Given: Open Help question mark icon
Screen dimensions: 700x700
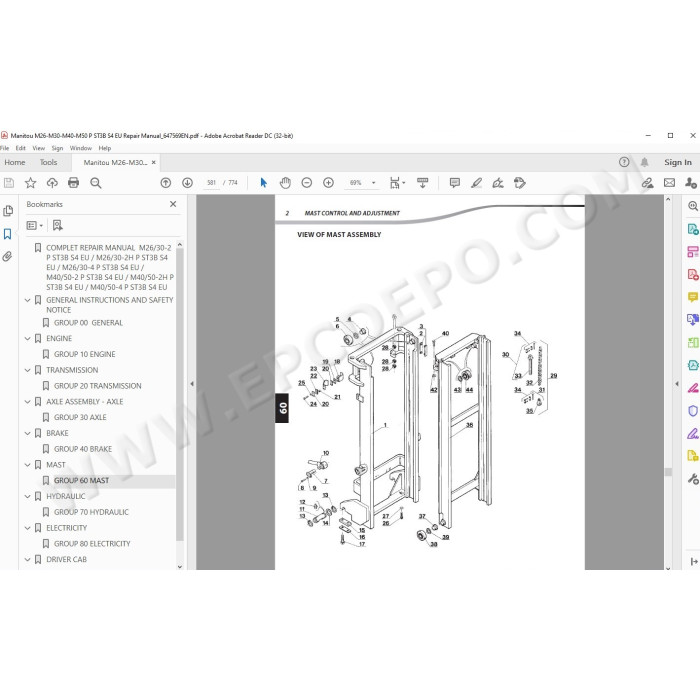Looking at the screenshot, I should (x=624, y=162).
